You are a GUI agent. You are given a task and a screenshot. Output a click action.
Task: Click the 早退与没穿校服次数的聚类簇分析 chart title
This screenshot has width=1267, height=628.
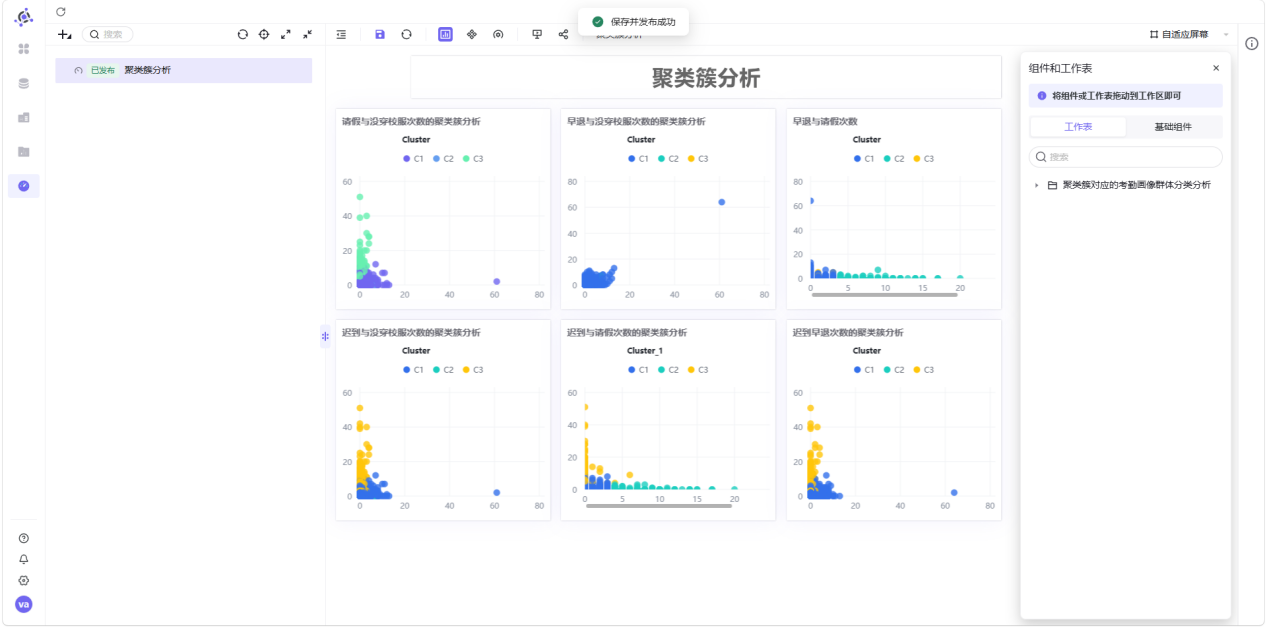pos(636,121)
